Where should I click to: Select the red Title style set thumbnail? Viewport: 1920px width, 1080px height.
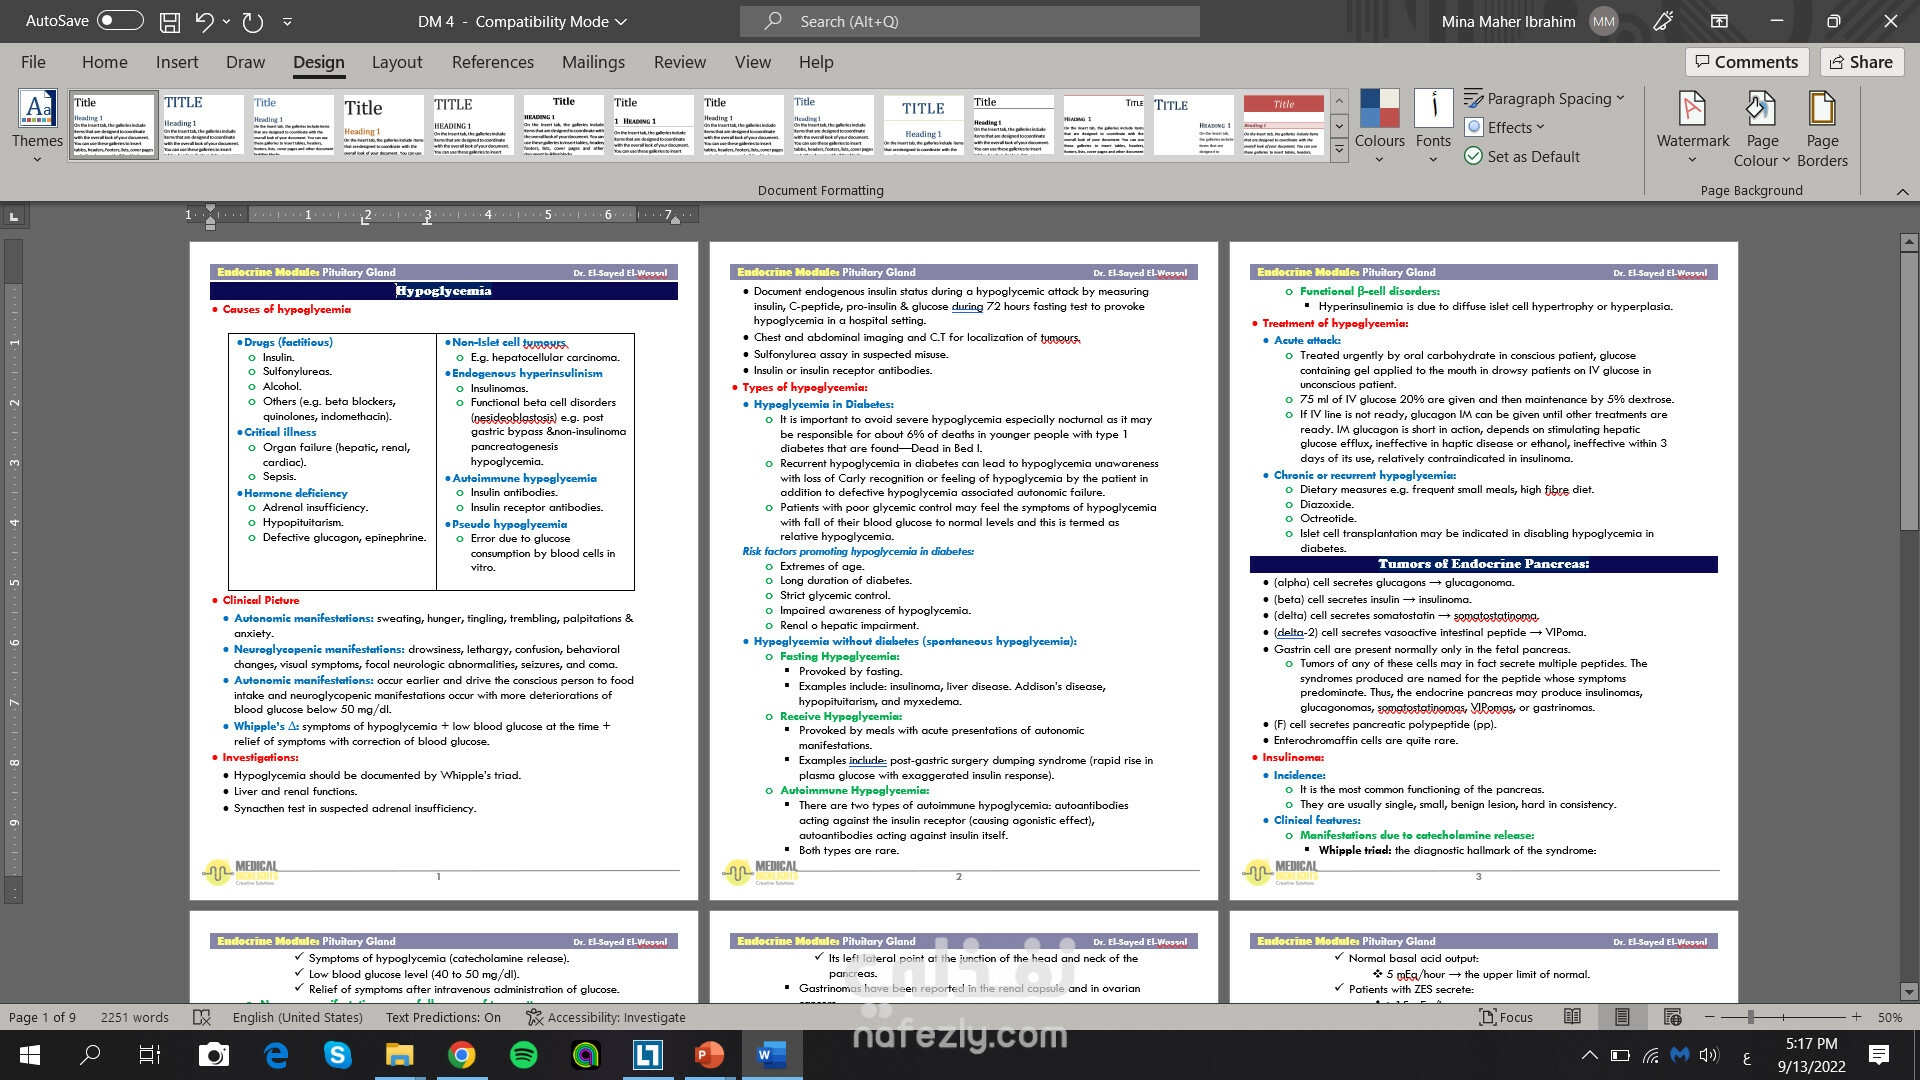[x=1284, y=125]
